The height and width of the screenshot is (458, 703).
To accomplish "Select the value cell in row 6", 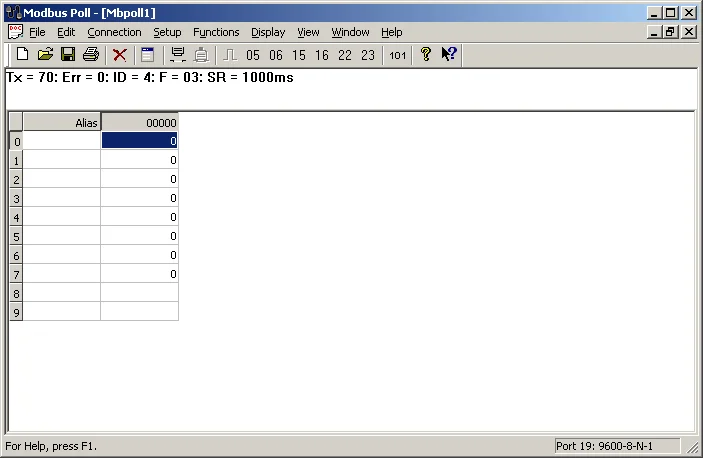I will pyautogui.click(x=139, y=255).
